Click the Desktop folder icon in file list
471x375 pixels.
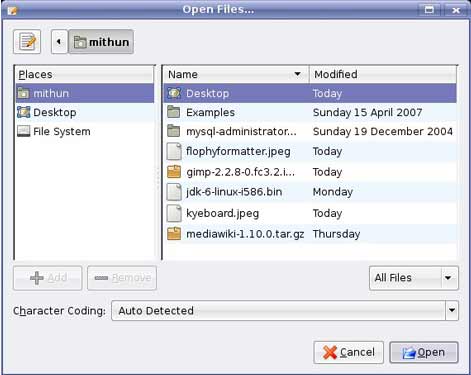click(174, 93)
